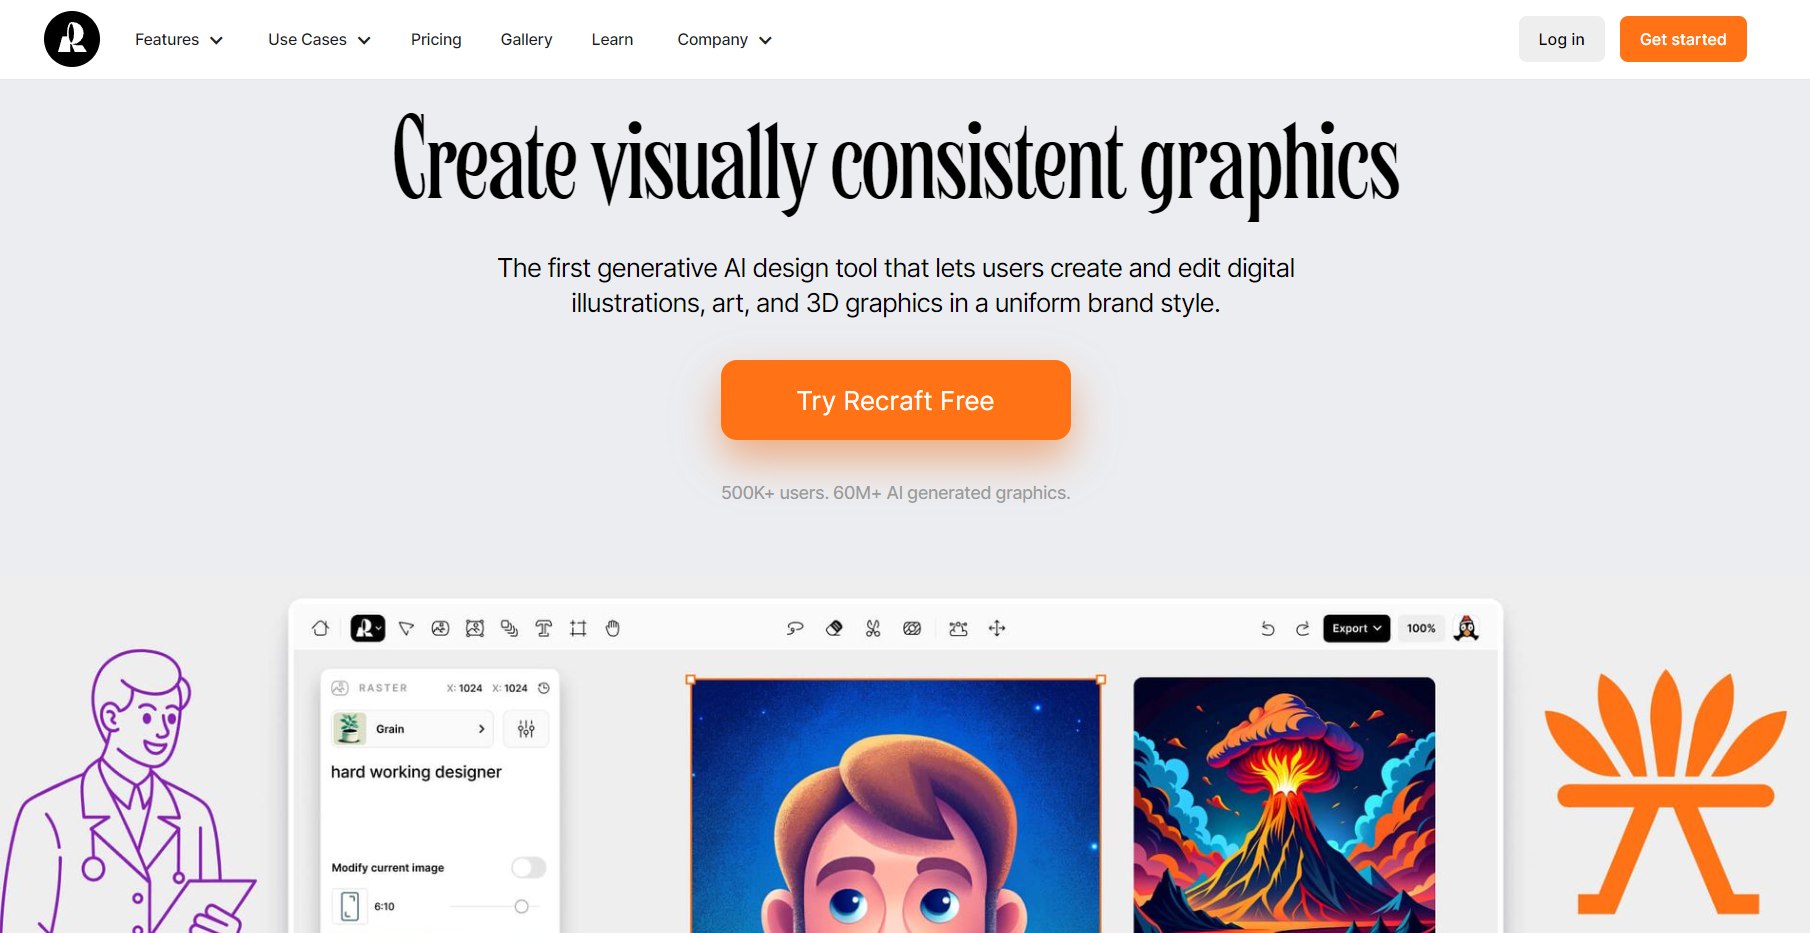Select the home icon in the editor toolbar
Screen dimensions: 1810x933
tap(320, 628)
